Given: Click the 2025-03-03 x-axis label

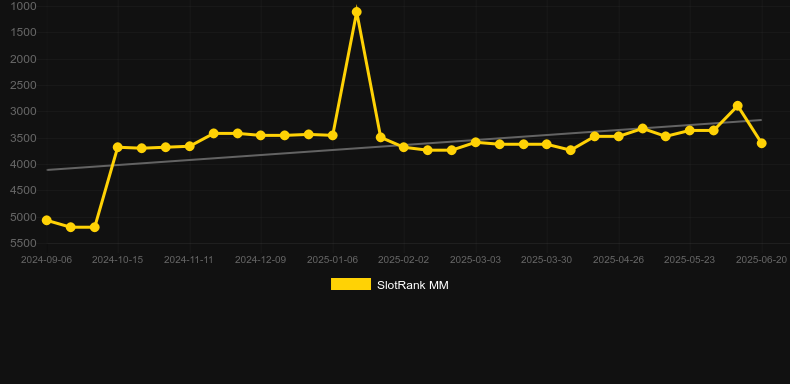Looking at the screenshot, I should [475, 260].
